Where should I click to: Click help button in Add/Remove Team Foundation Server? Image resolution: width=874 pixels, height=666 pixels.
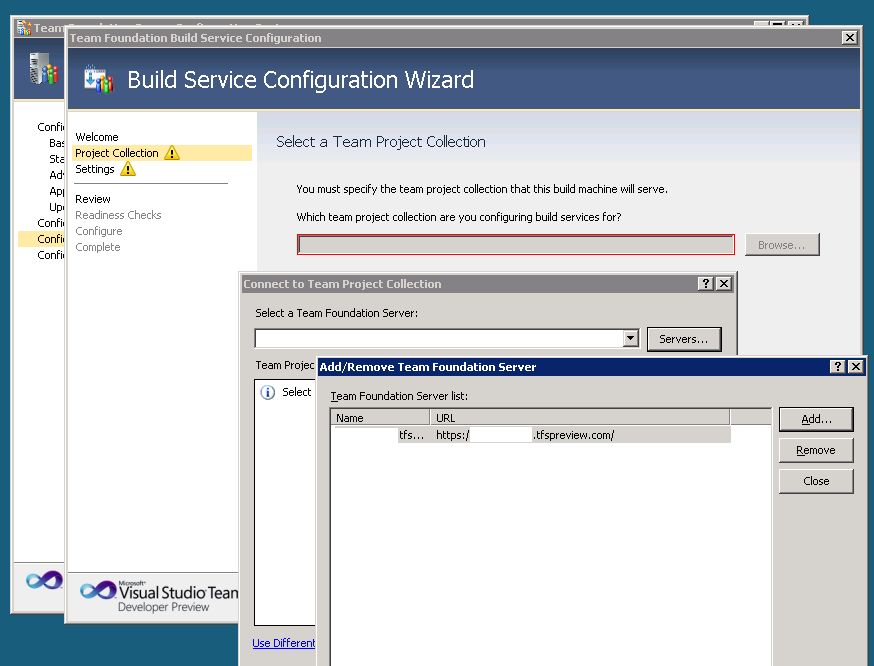838,367
